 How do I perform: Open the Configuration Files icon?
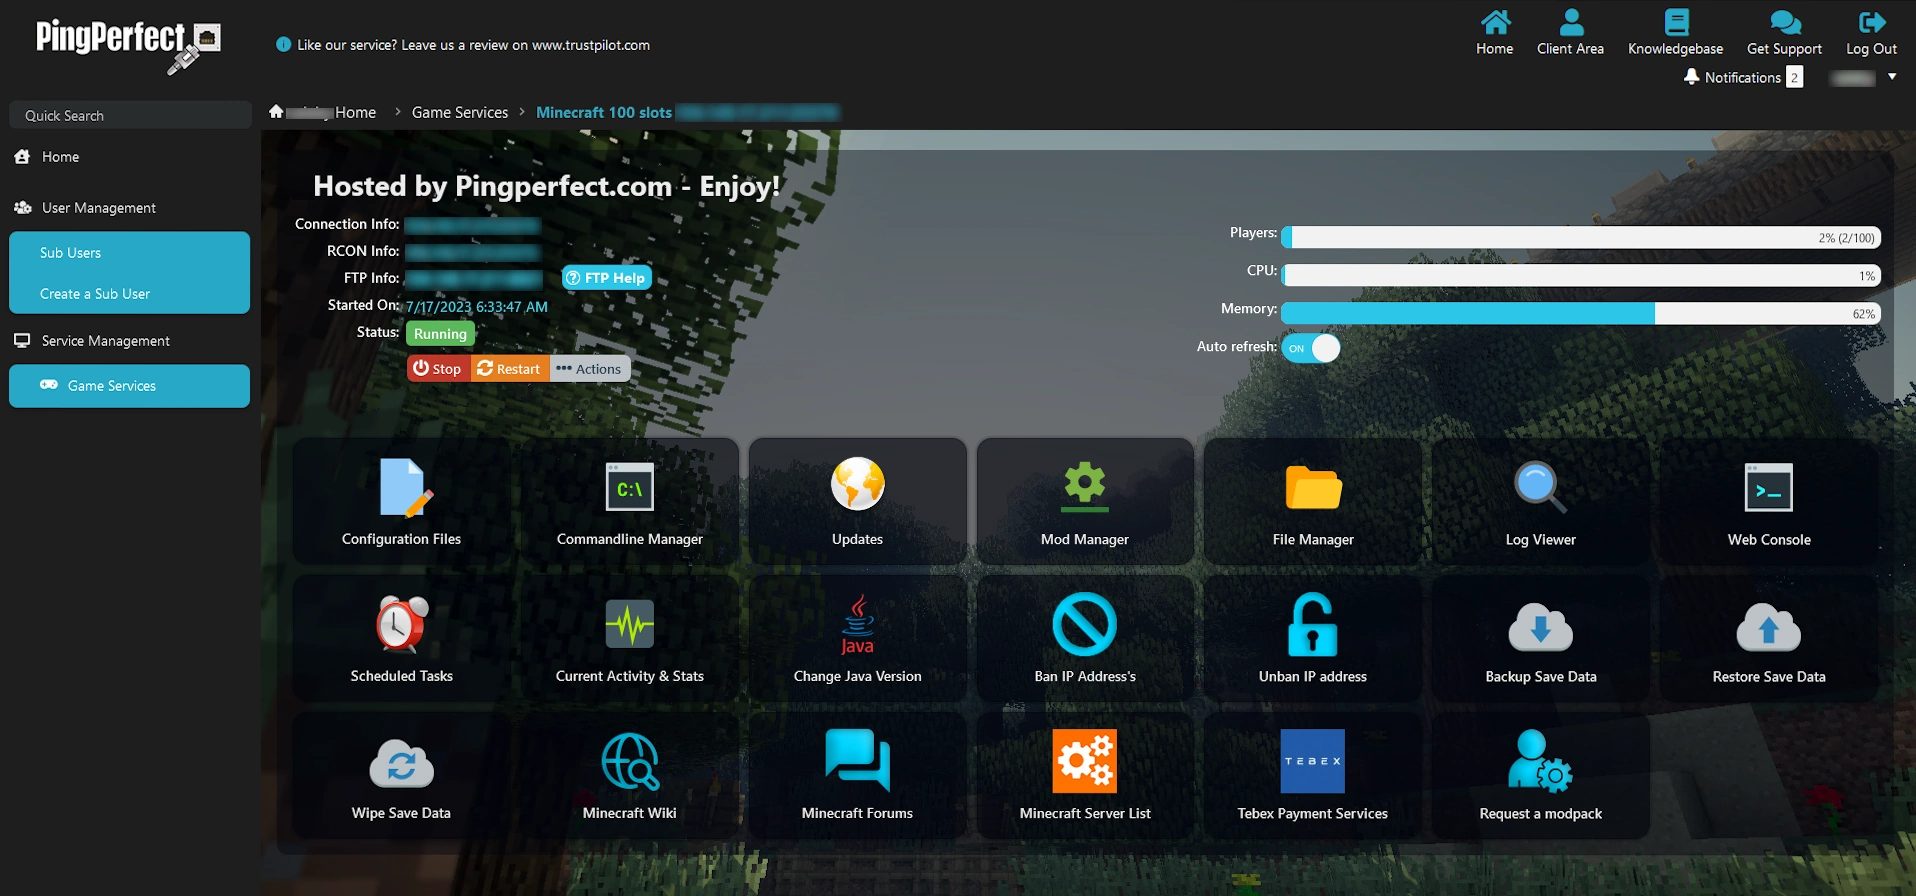(402, 489)
